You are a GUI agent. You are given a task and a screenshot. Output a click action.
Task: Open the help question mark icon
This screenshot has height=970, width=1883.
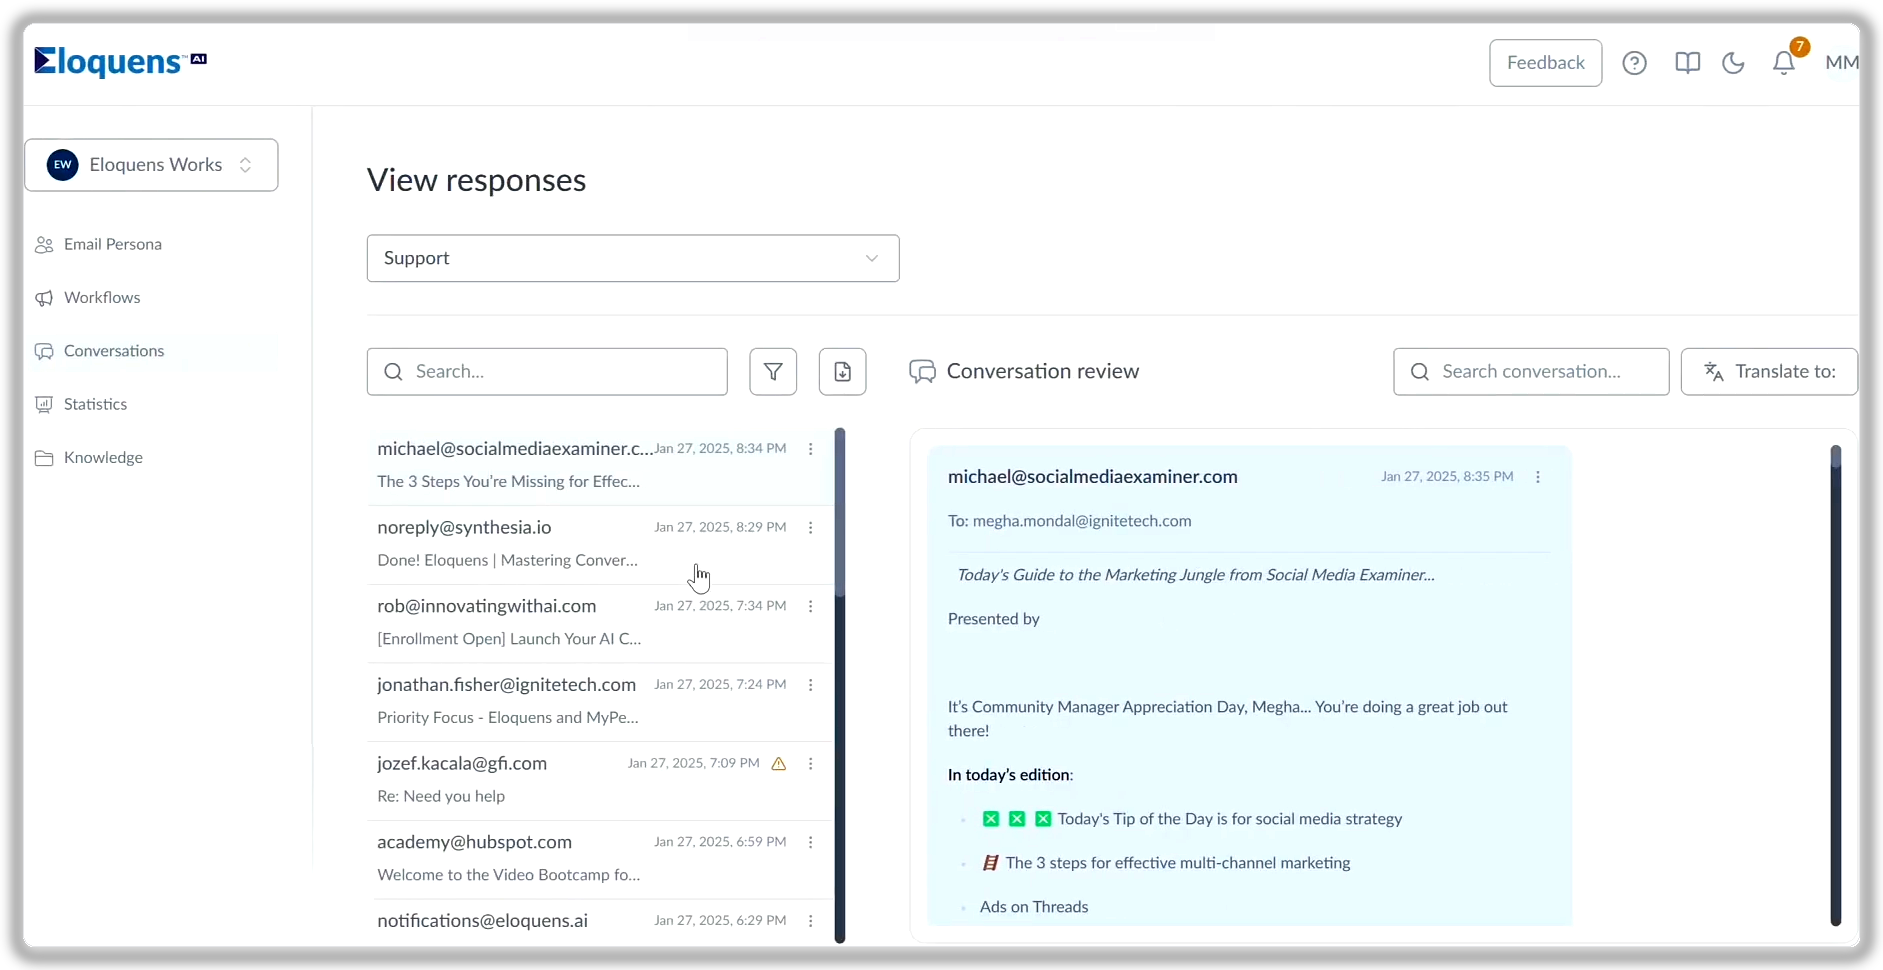pyautogui.click(x=1634, y=63)
